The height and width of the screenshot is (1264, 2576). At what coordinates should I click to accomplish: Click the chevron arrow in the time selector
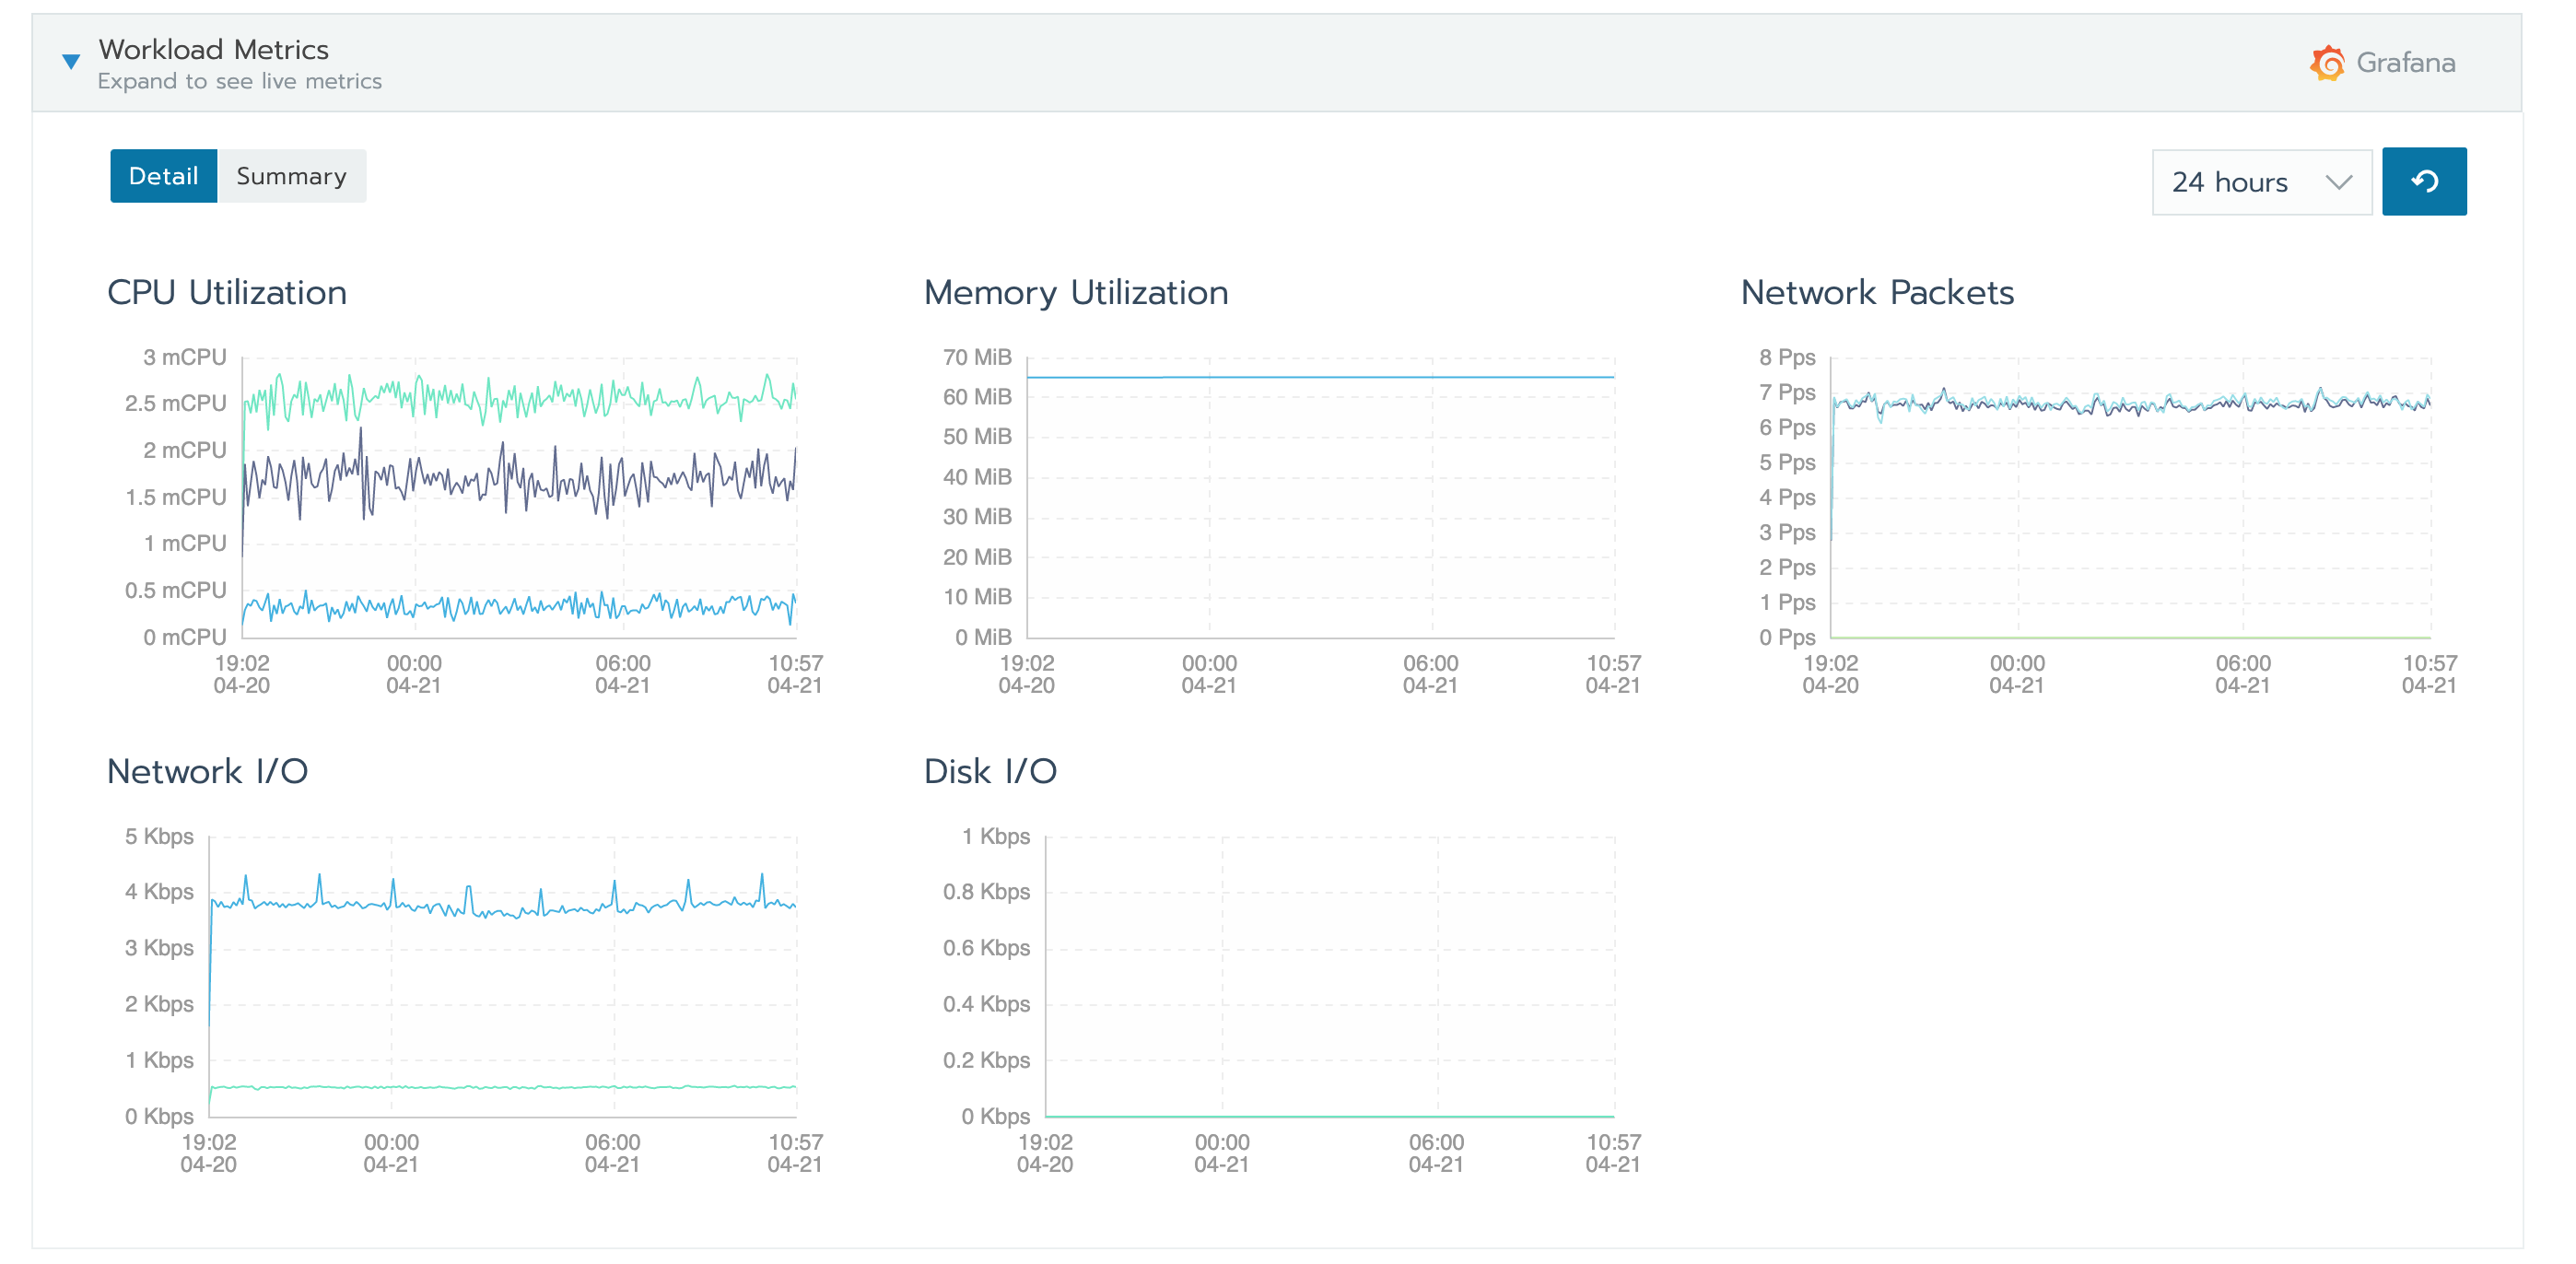(2340, 182)
